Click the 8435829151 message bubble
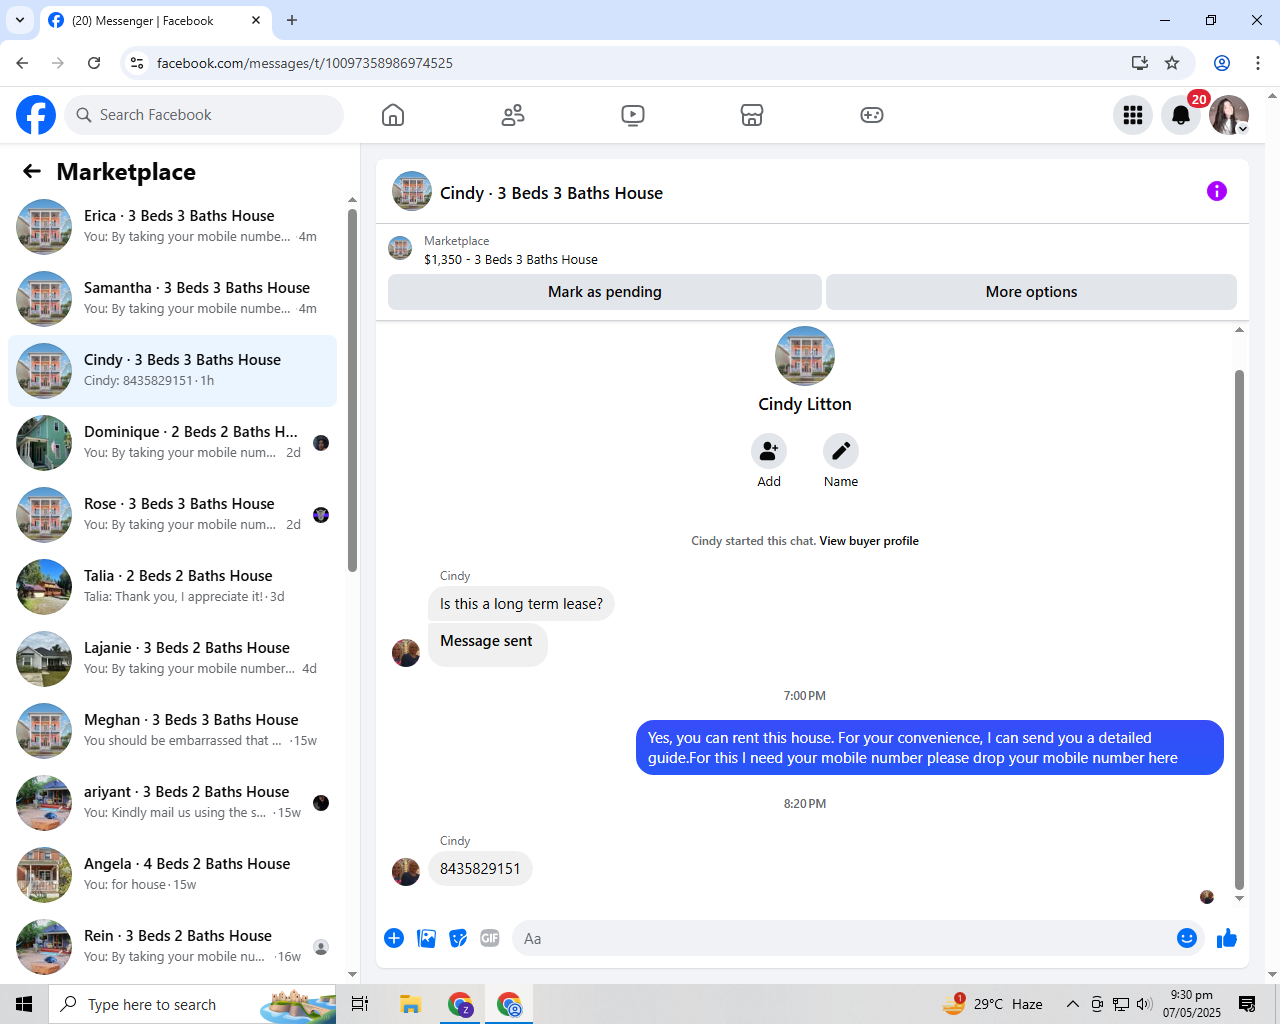Screen dimensions: 1280x1024 [x=480, y=869]
